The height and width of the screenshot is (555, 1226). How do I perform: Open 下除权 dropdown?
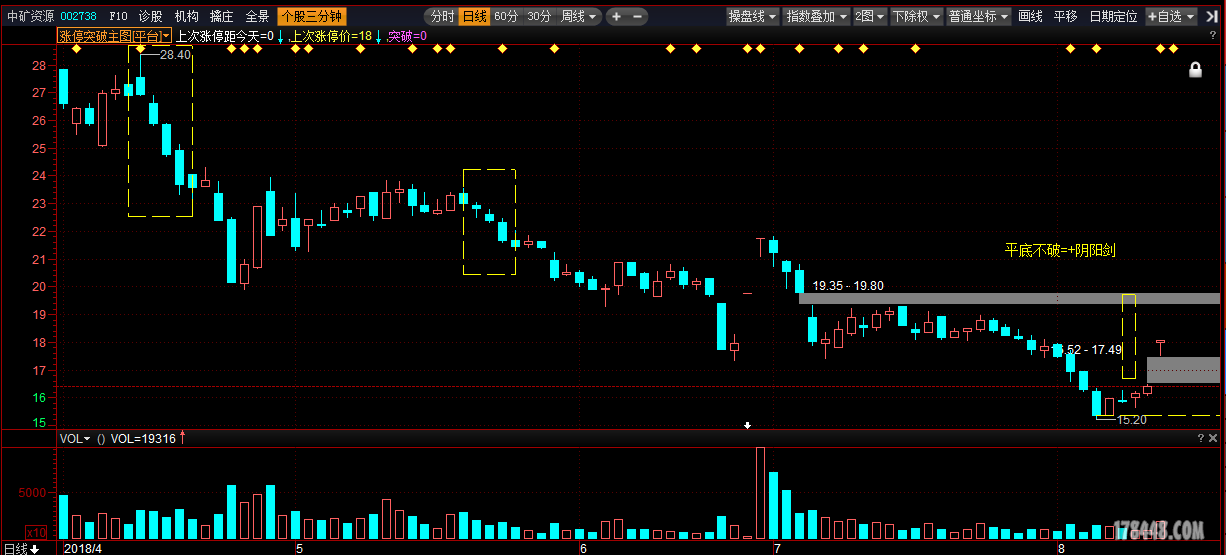916,17
